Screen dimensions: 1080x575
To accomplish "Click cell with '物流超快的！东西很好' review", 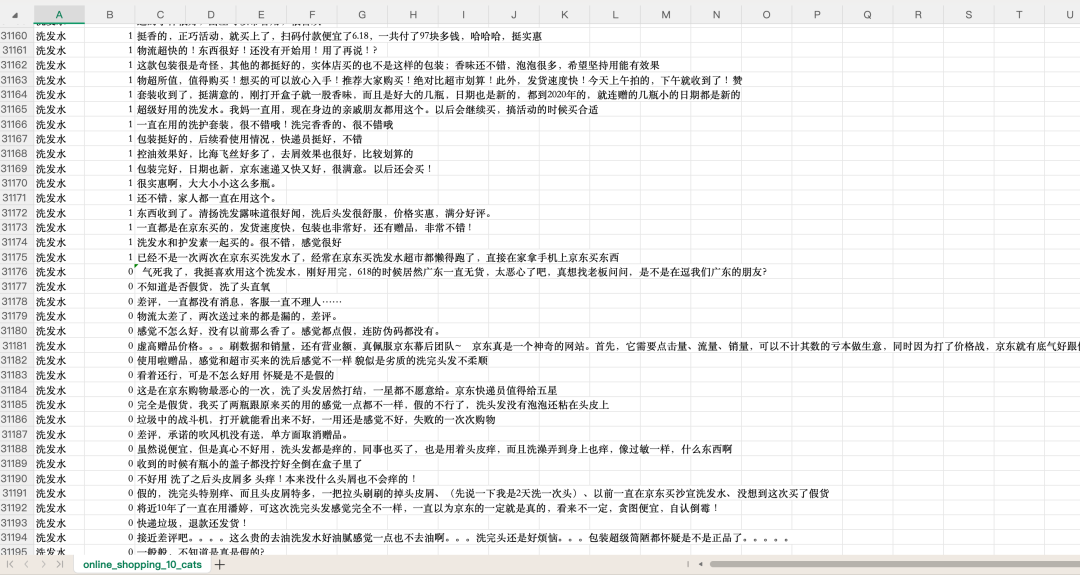I will [257, 50].
